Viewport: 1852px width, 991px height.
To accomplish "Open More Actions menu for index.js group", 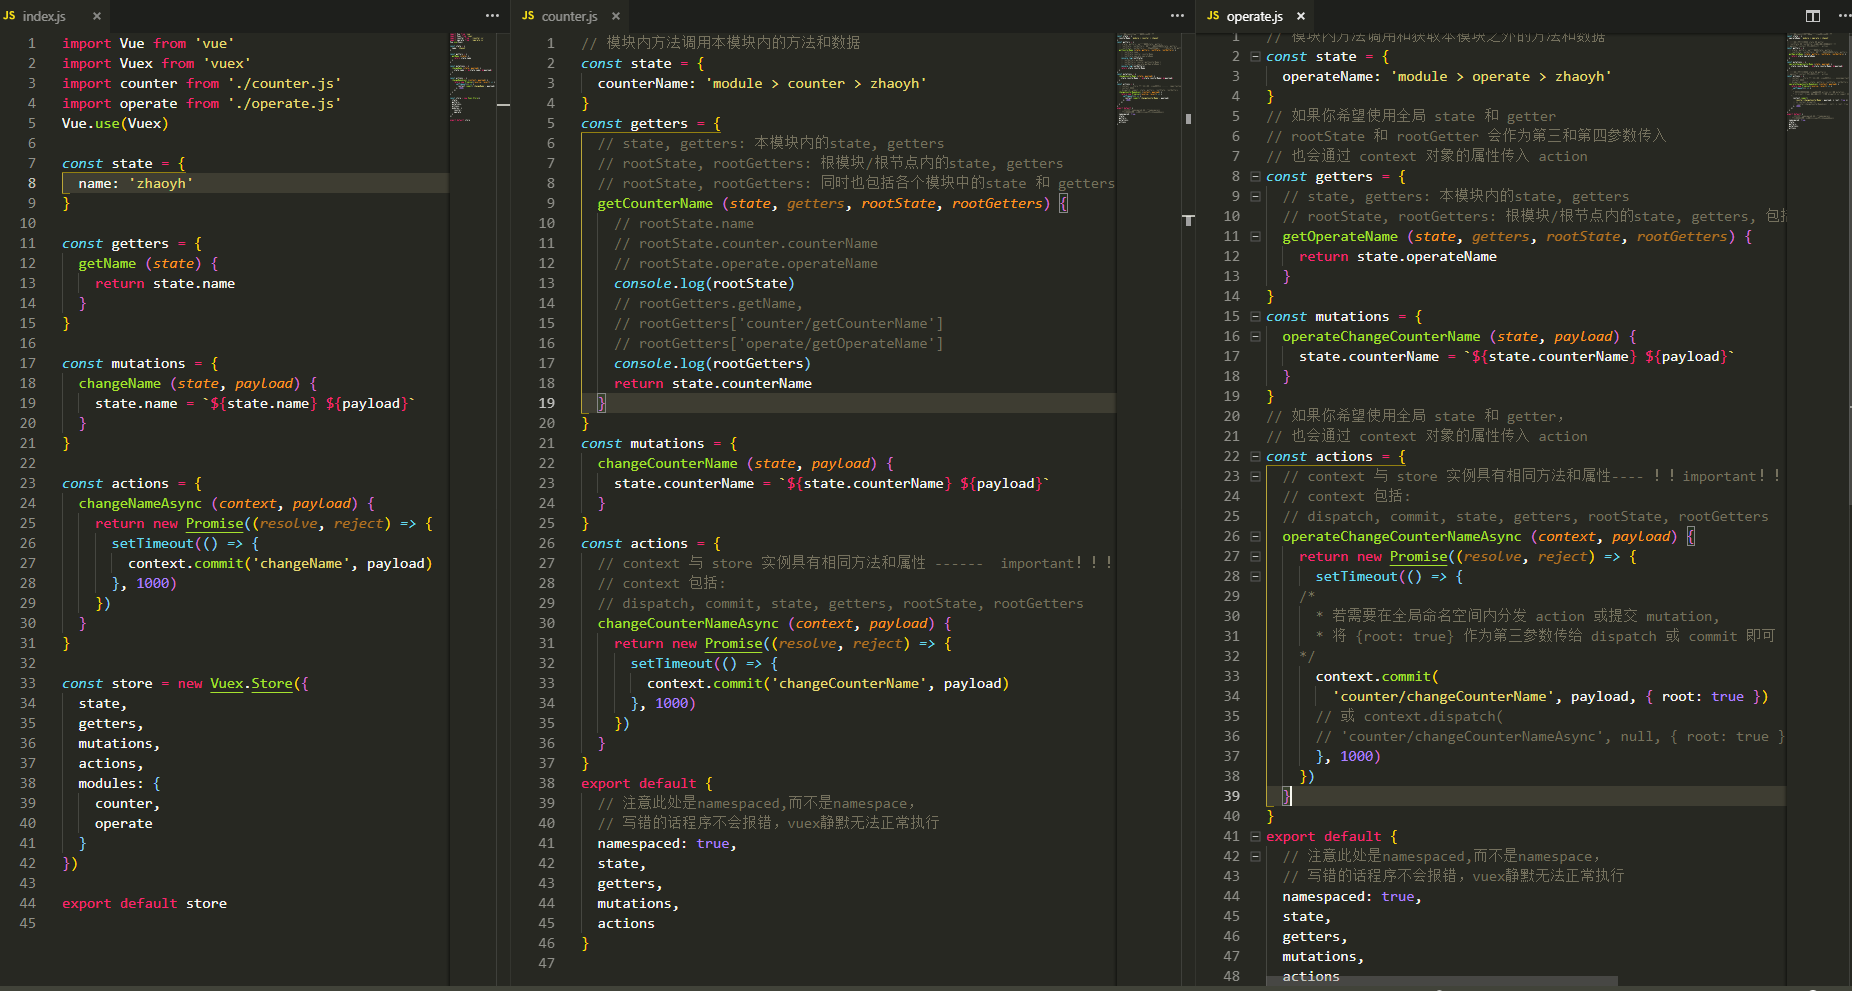I will 492,15.
